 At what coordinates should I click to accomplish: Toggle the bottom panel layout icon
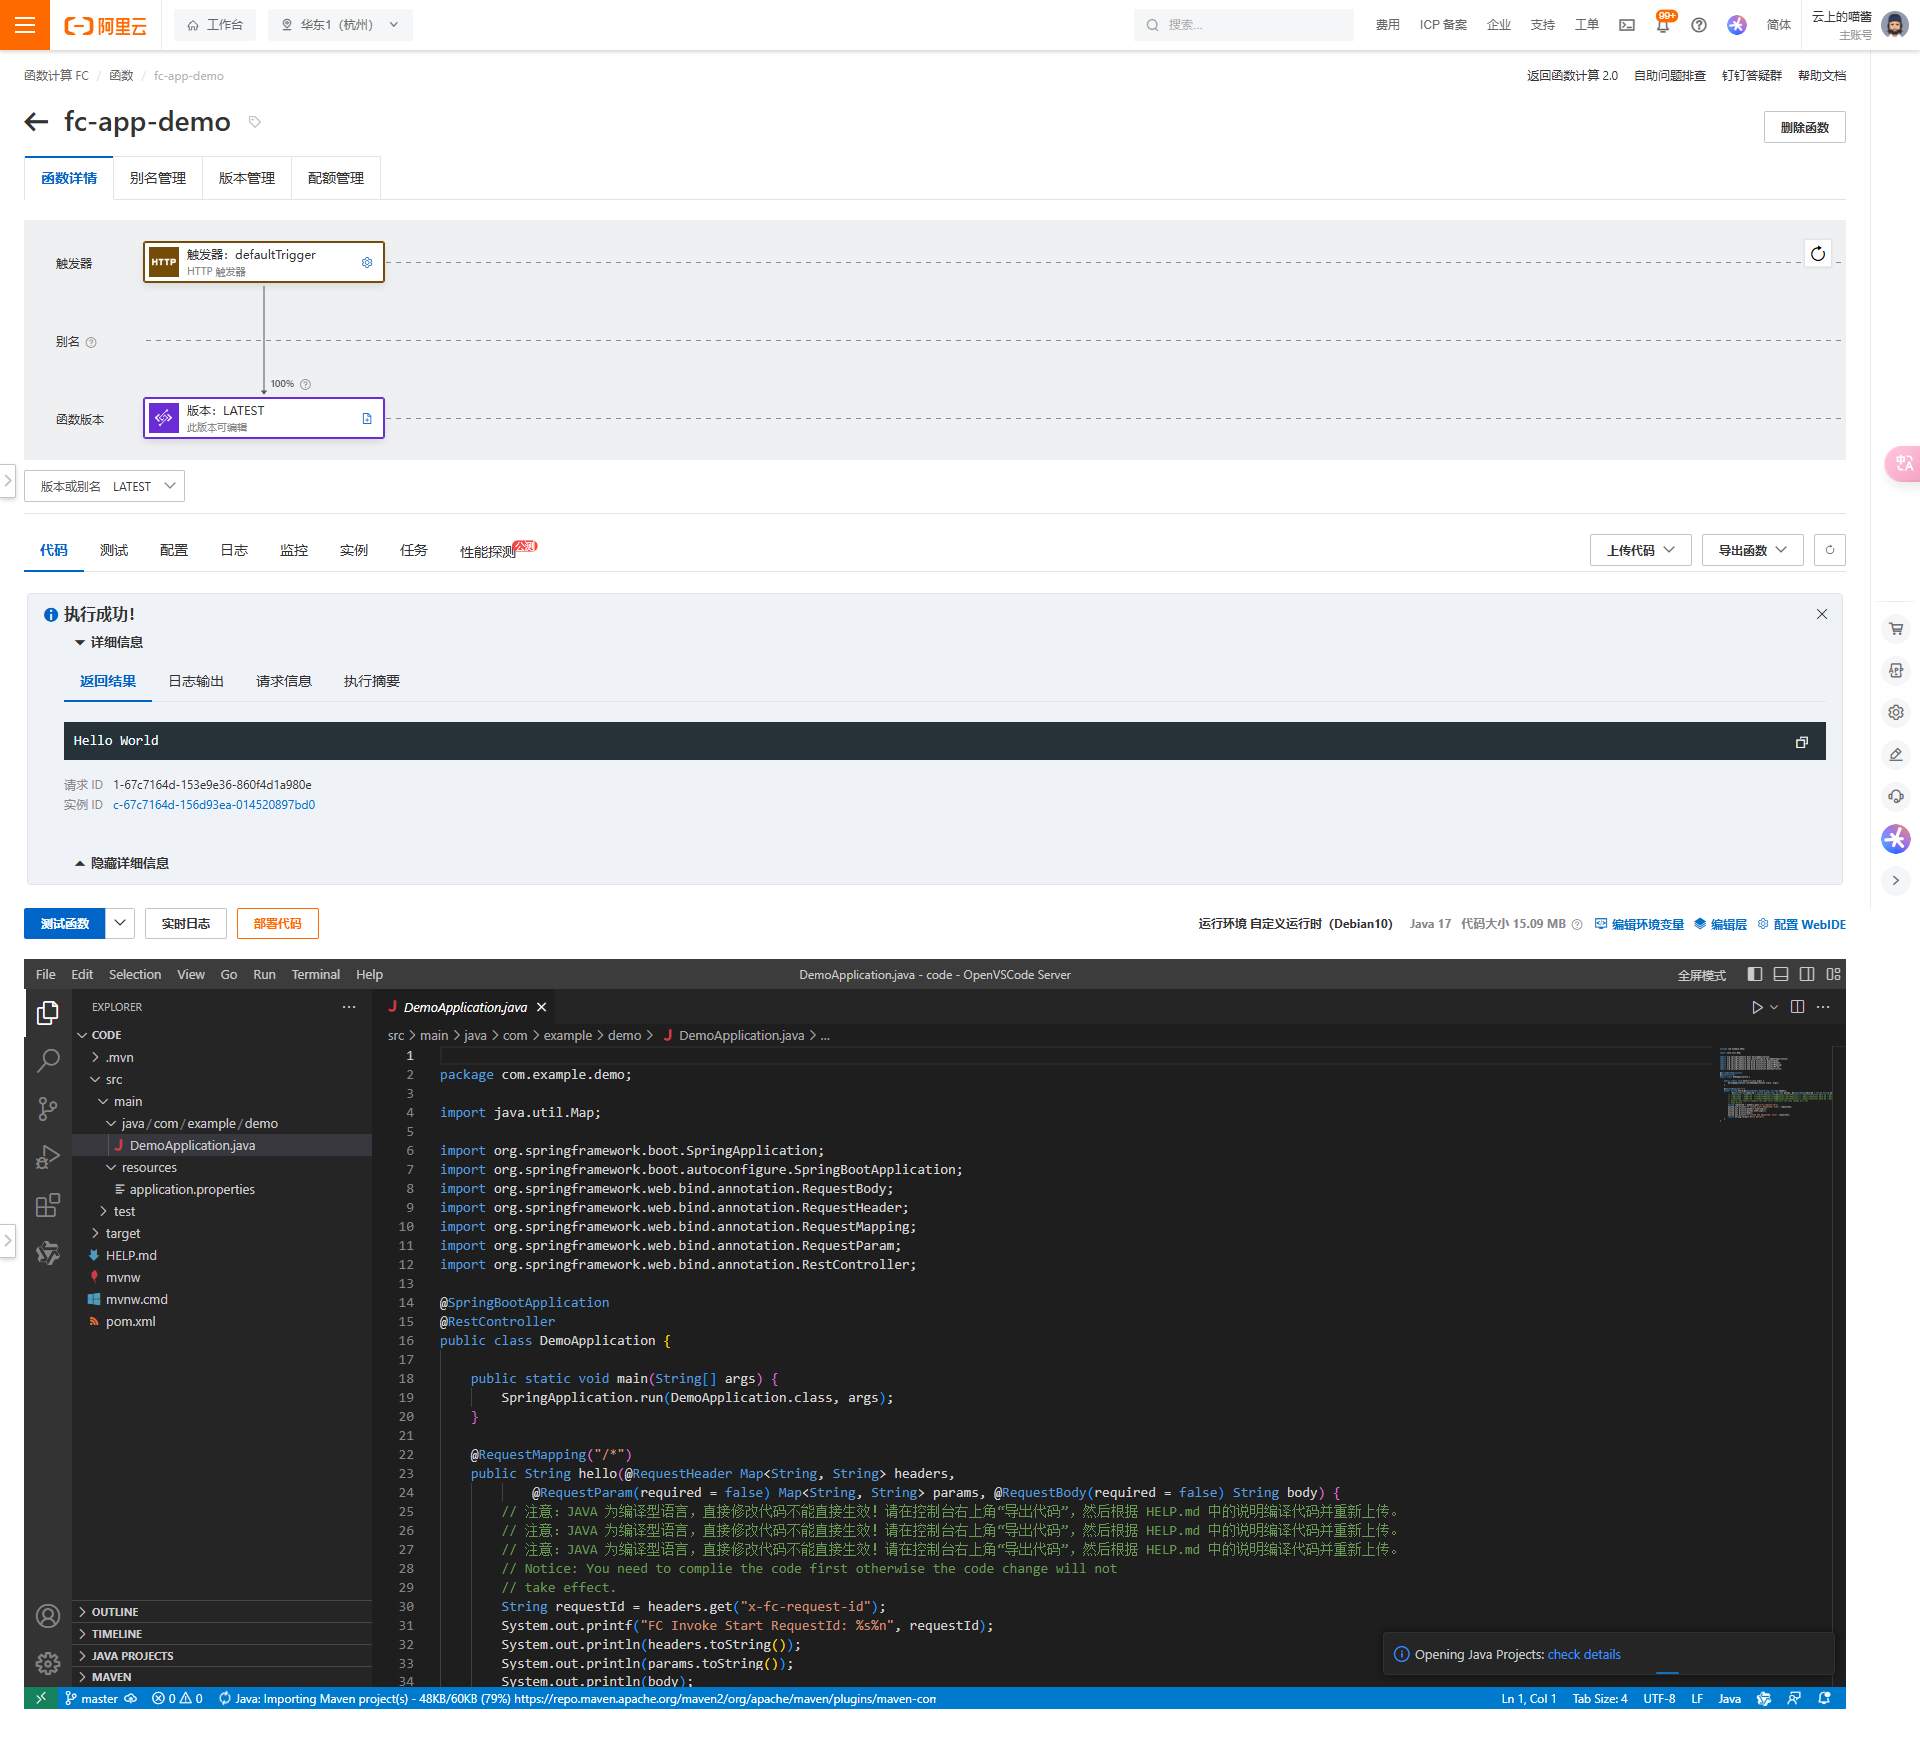[1781, 974]
